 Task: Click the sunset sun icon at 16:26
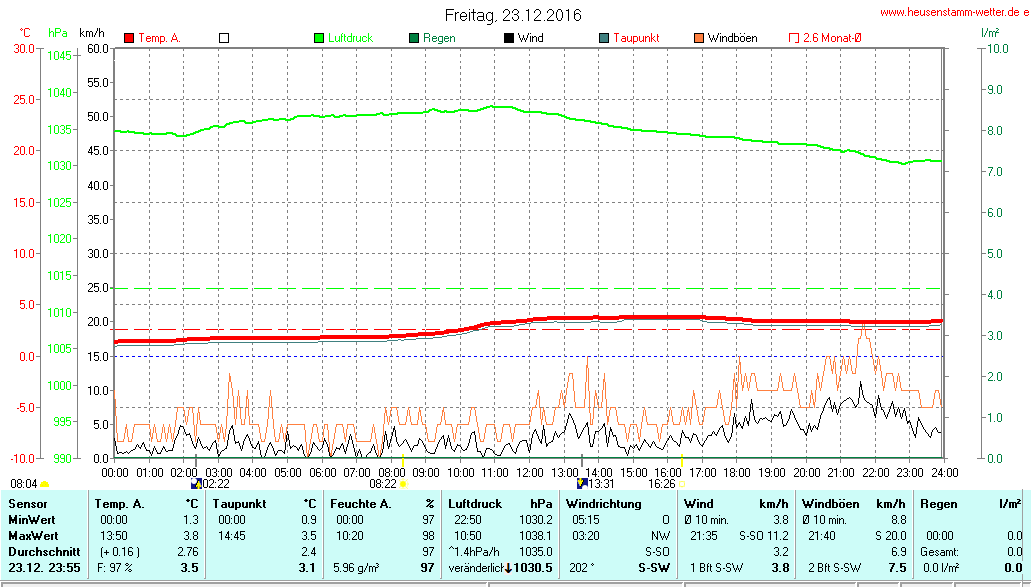pyautogui.click(x=683, y=484)
